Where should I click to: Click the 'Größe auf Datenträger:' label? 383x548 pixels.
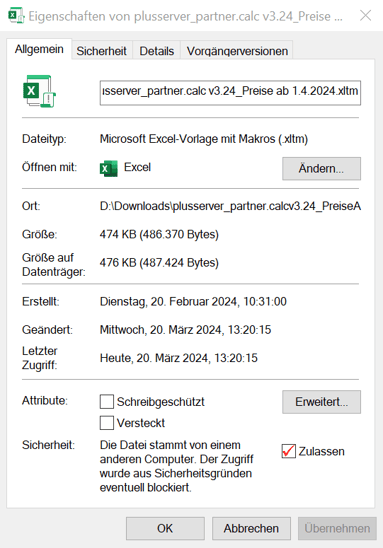point(54,265)
